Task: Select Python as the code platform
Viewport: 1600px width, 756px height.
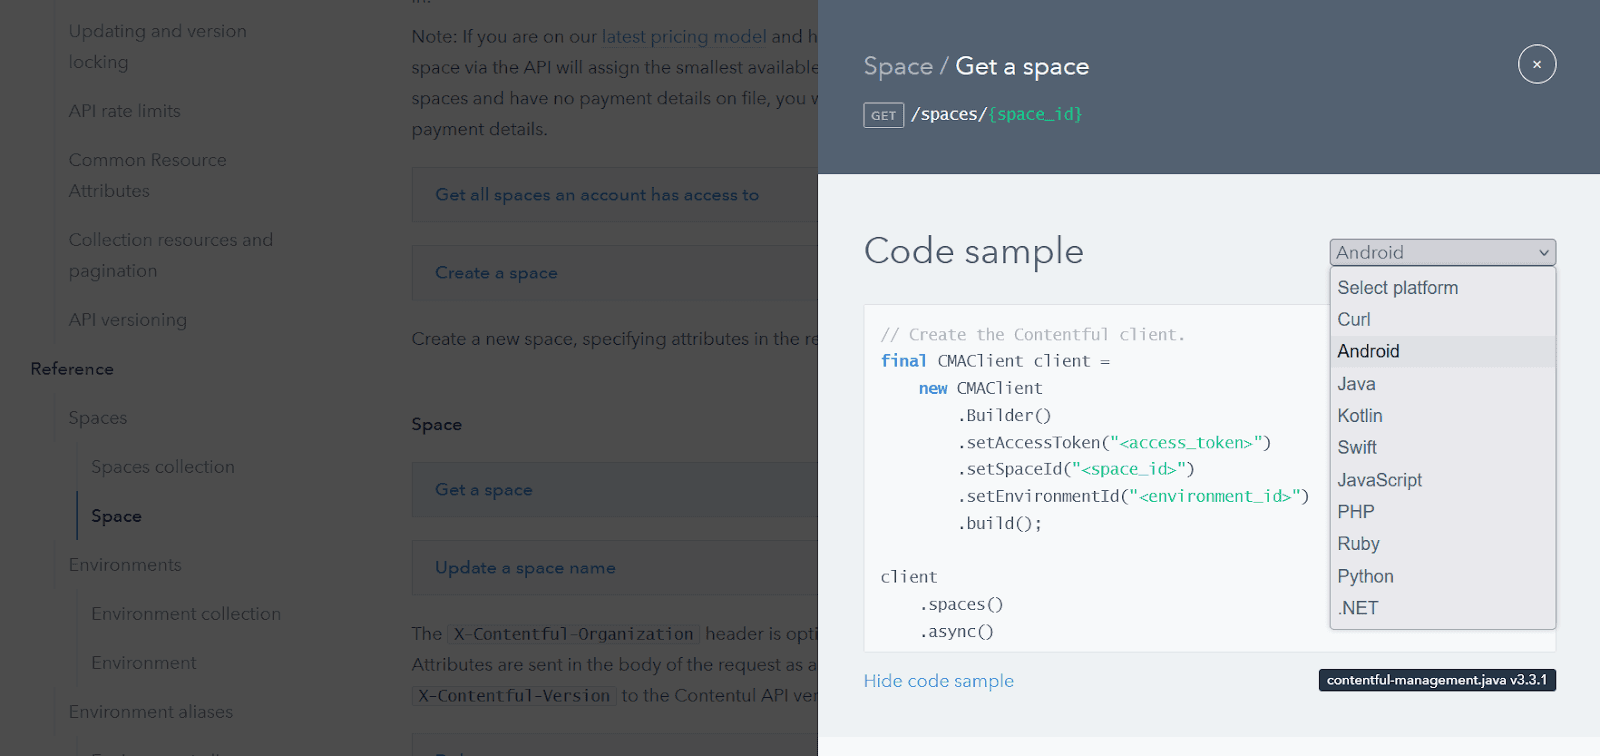Action: 1365,576
